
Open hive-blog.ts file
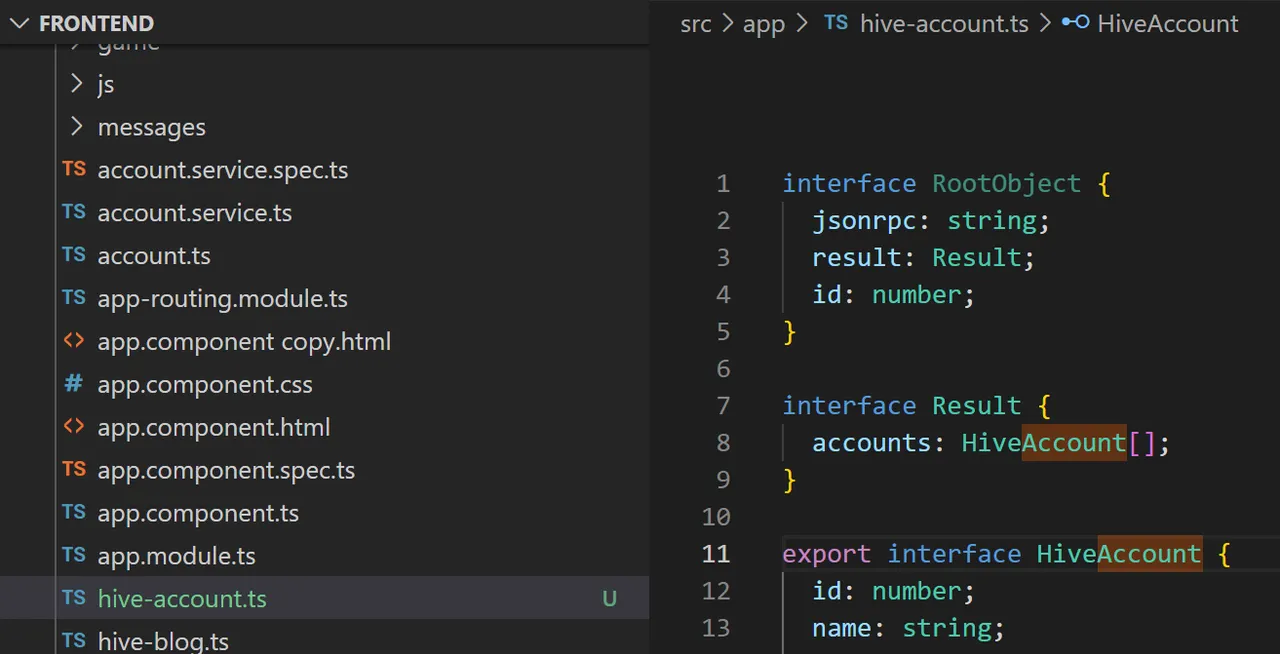point(163,642)
